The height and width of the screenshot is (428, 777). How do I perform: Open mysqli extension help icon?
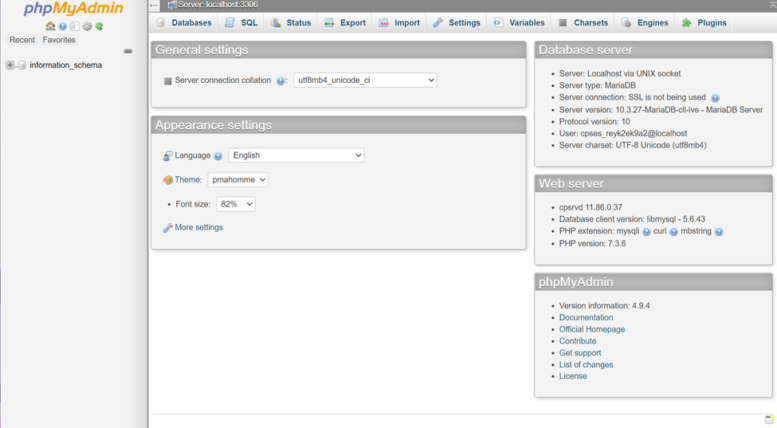(647, 232)
